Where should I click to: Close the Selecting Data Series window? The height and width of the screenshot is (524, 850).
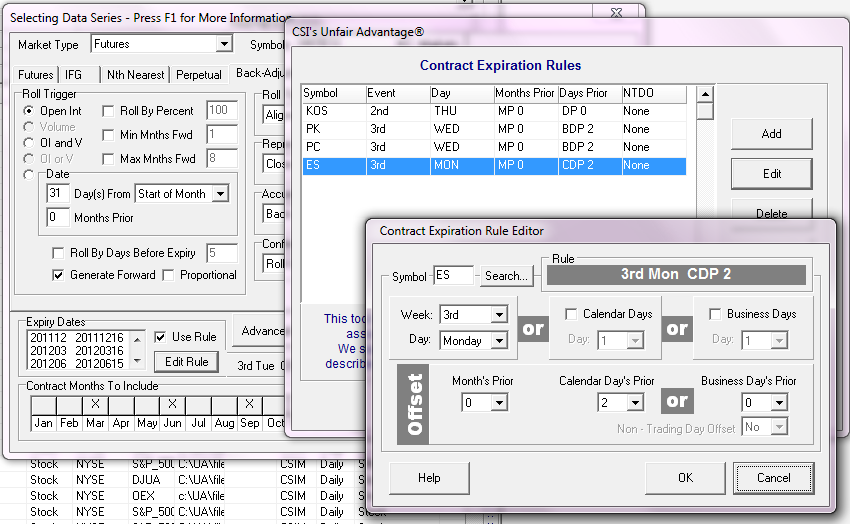[616, 12]
